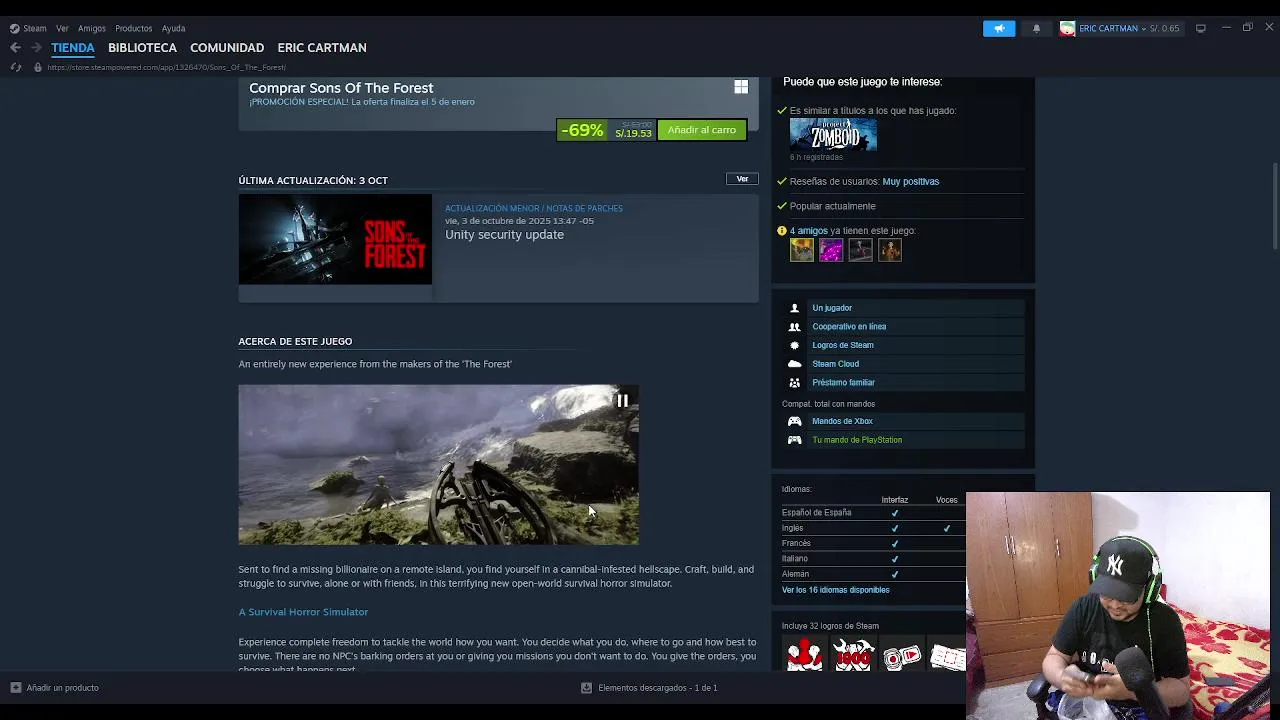This screenshot has width=1280, height=720.
Task: View the first red achievement icon
Action: (805, 655)
